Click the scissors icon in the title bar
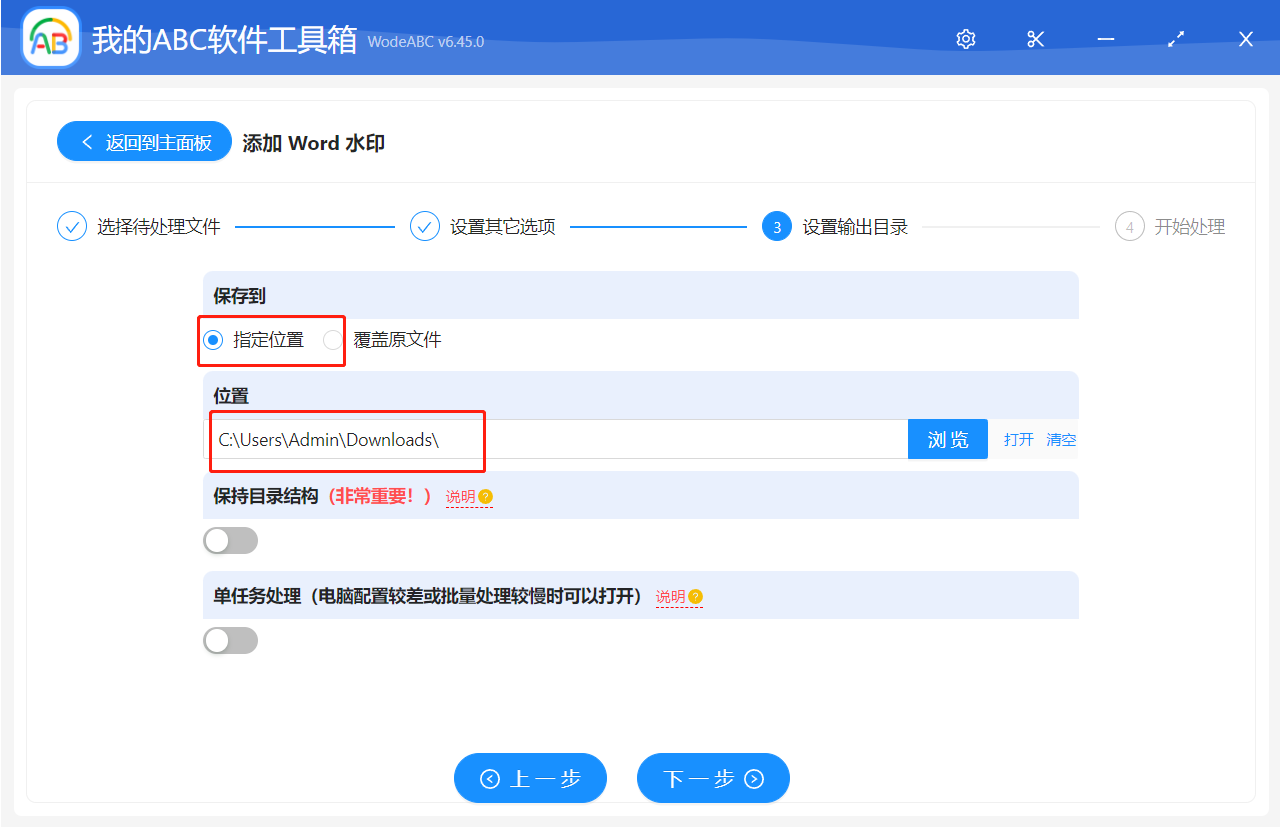This screenshot has width=1280, height=828. click(1035, 38)
